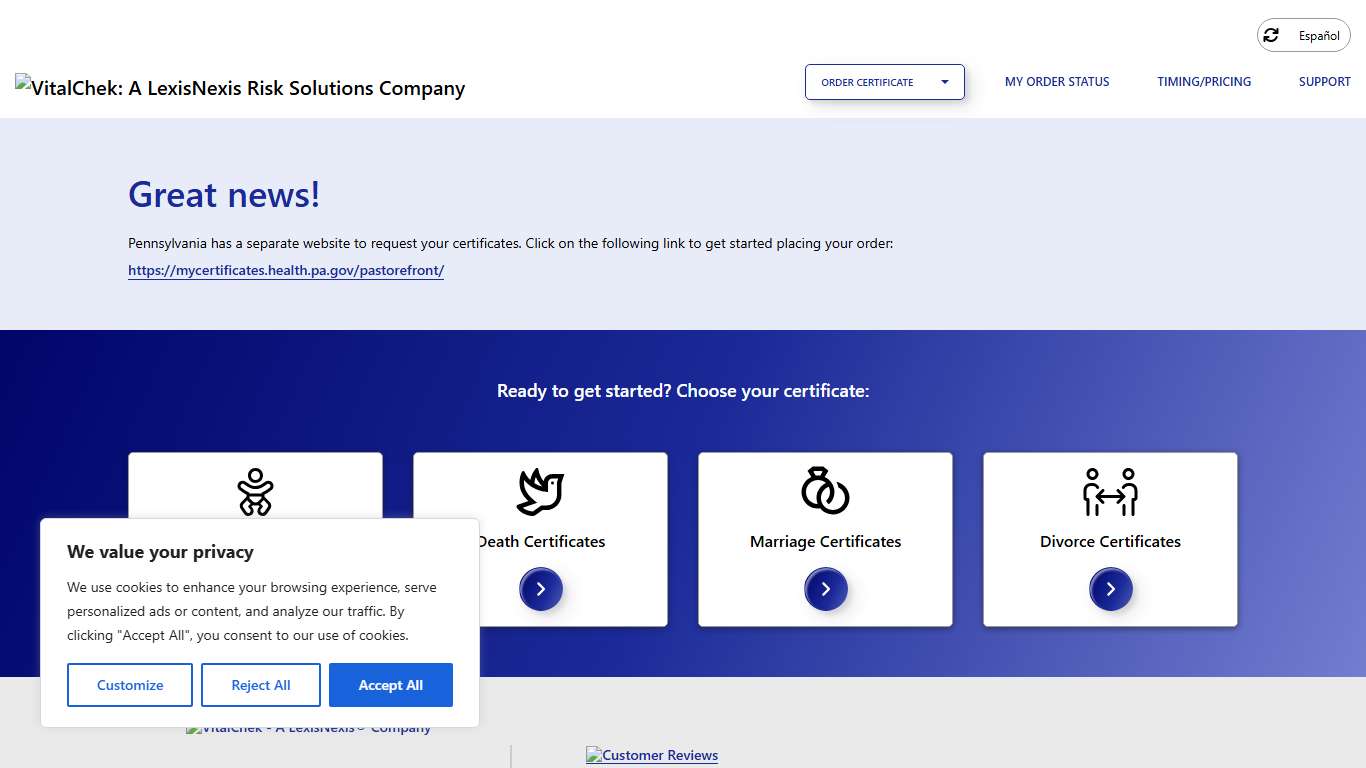Click the Marriage Certificates card title
Image resolution: width=1366 pixels, height=768 pixels.
(x=825, y=542)
